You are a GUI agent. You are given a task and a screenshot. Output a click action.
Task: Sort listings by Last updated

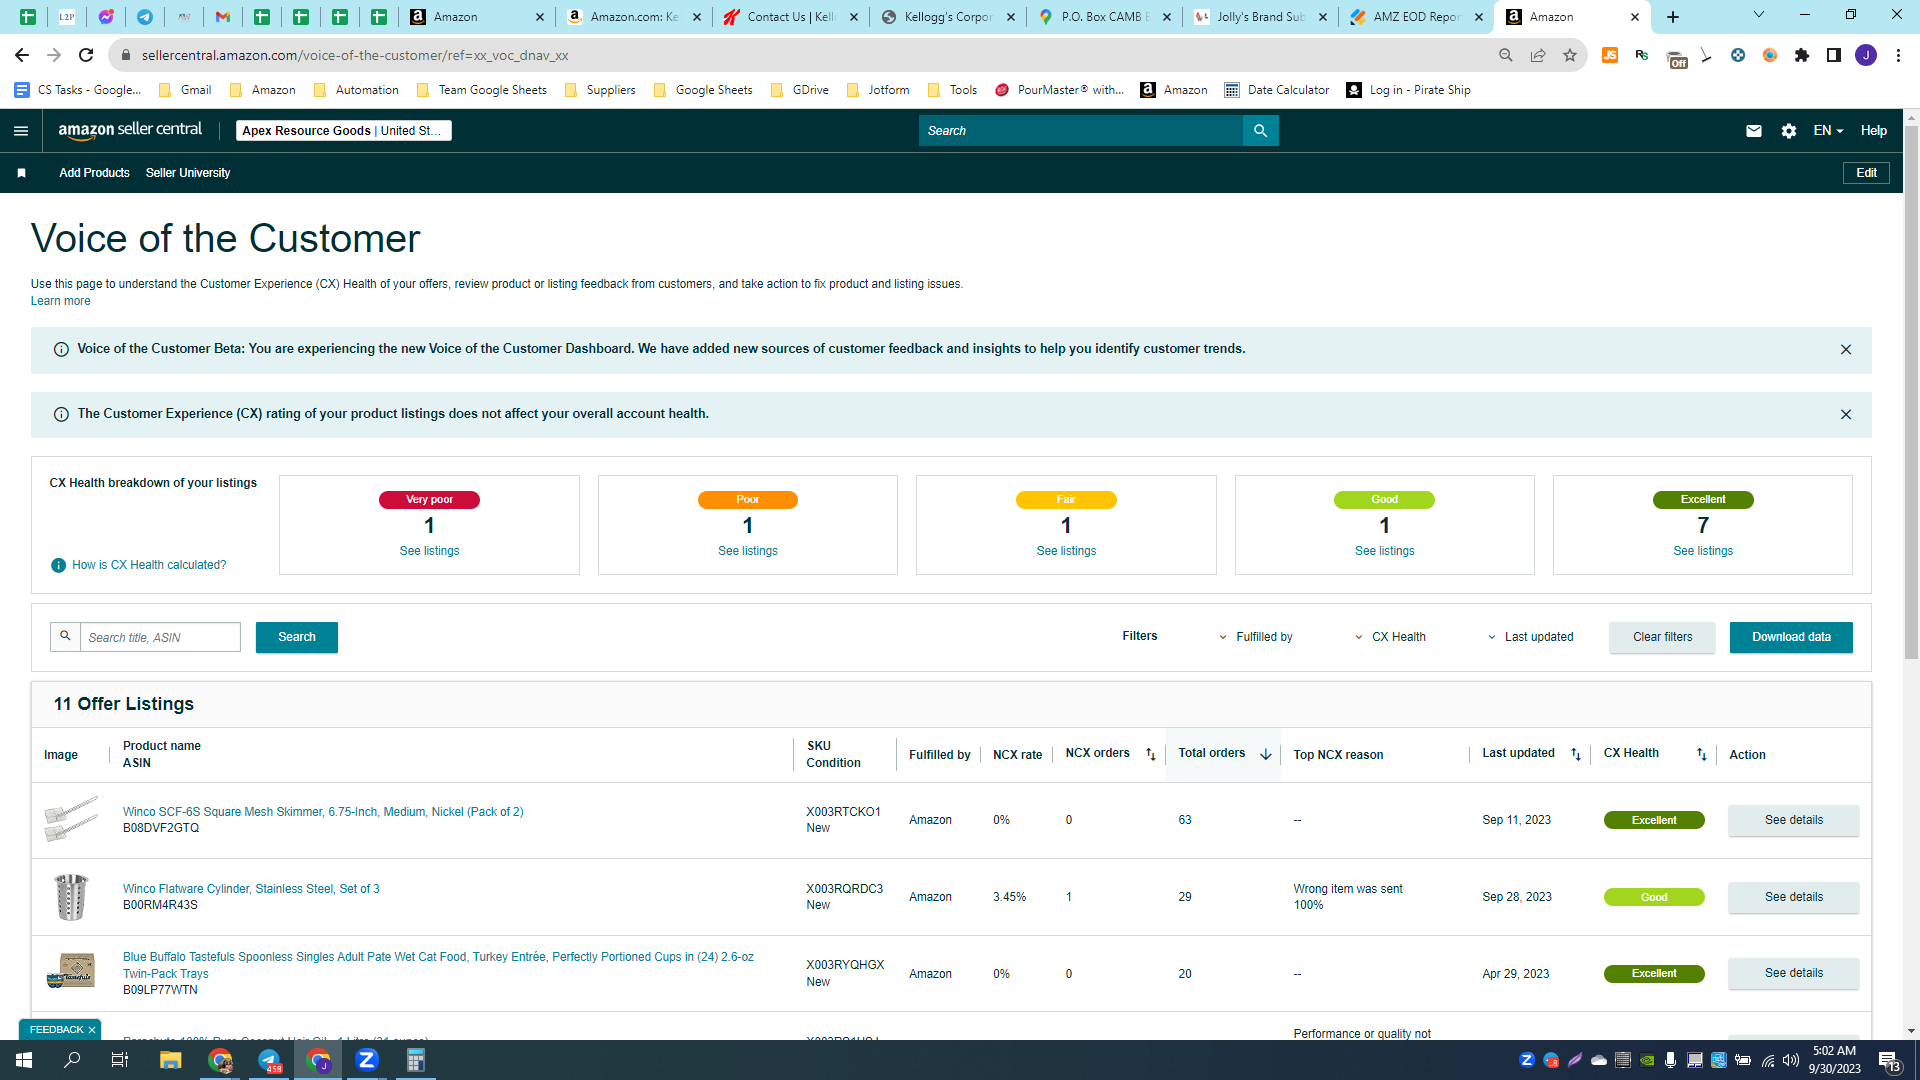point(1576,755)
